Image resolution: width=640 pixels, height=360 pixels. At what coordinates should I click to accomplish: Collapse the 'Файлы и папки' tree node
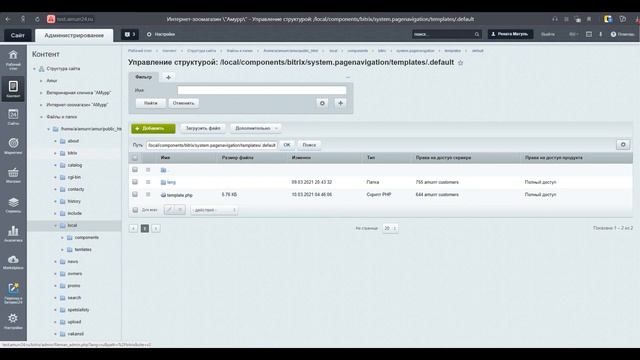pos(41,117)
